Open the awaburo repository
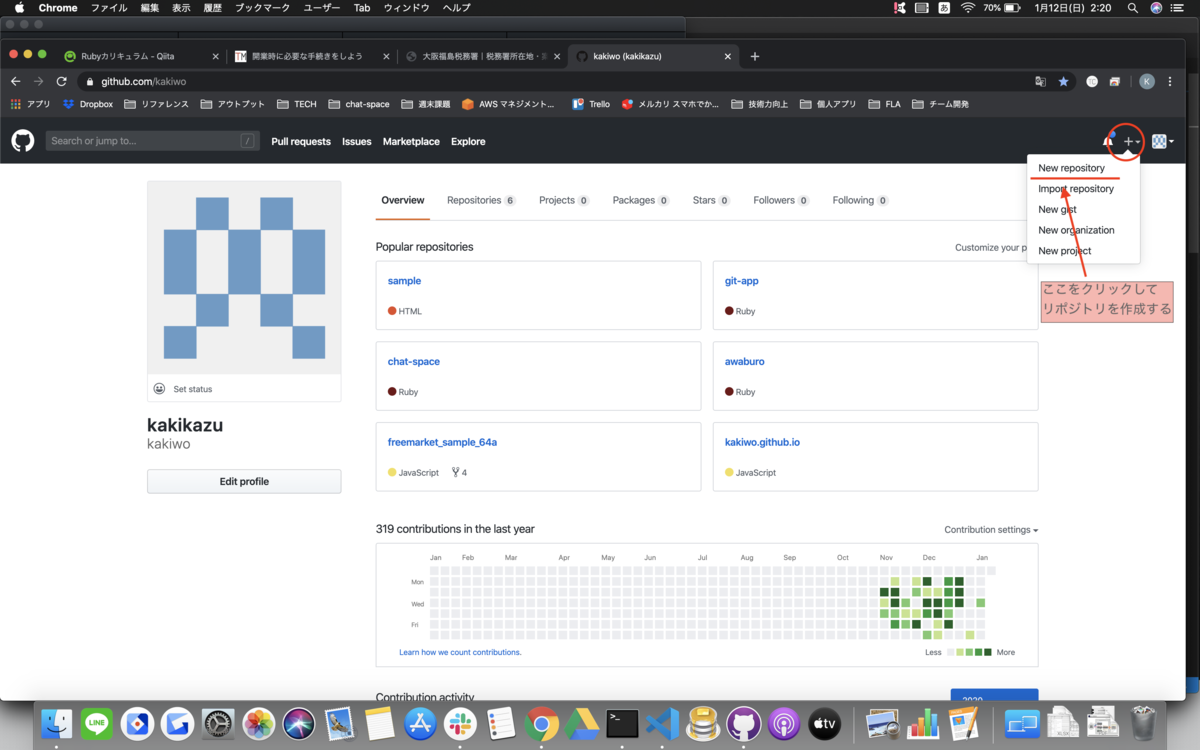1200x750 pixels. pyautogui.click(x=745, y=361)
